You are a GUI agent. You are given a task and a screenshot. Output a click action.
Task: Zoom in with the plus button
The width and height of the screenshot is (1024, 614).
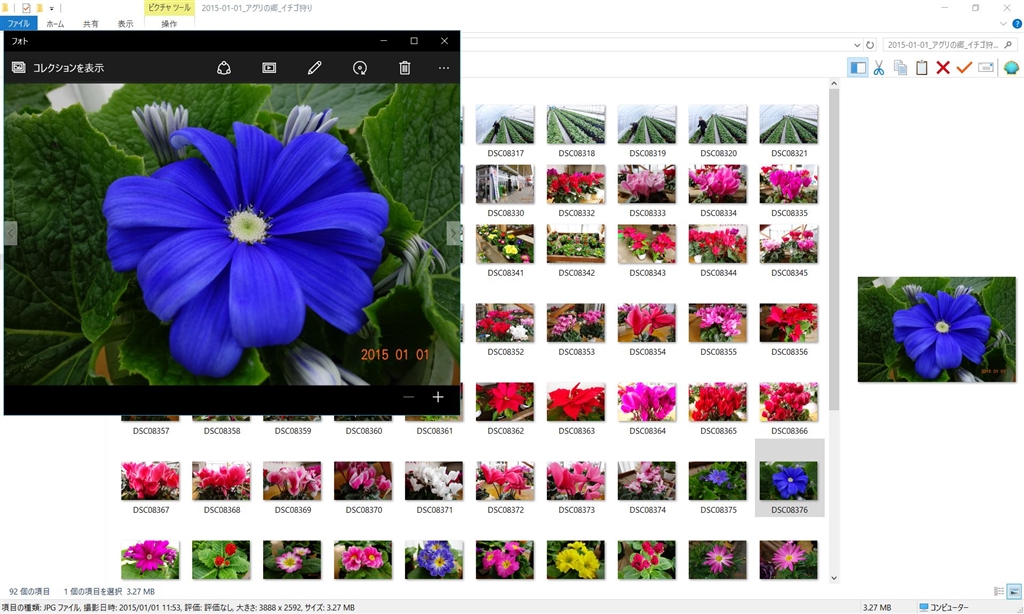438,397
